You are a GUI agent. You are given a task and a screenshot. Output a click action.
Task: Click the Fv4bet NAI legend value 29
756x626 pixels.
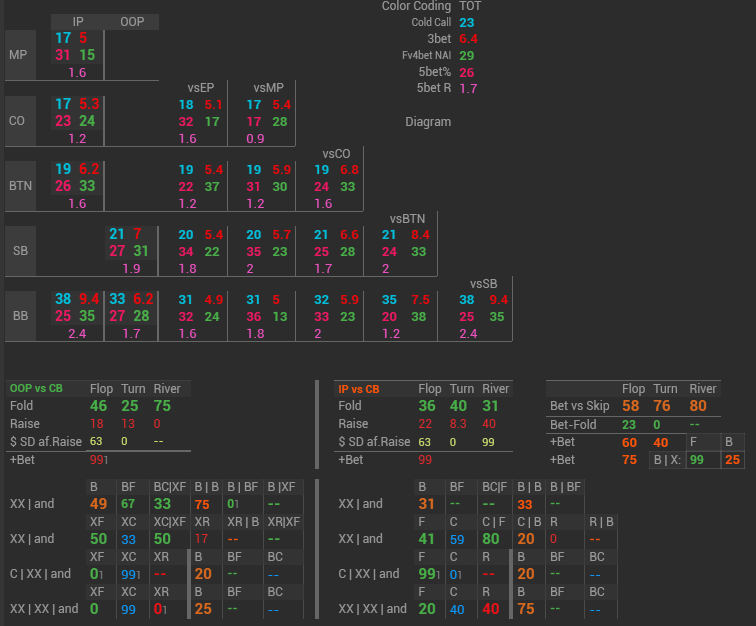point(467,55)
